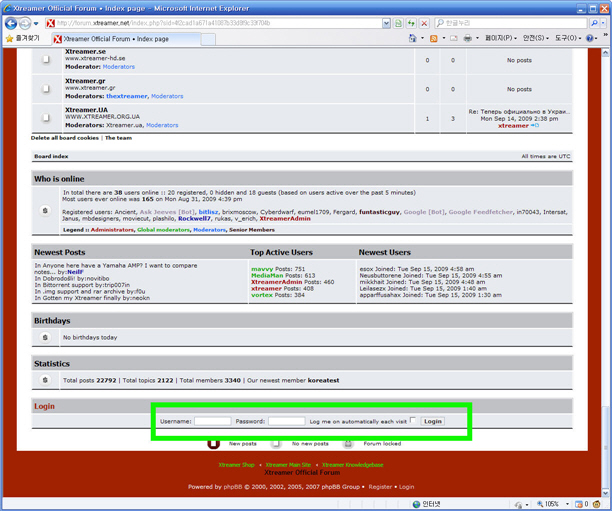This screenshot has width=612, height=511.
Task: Open the Xtreamer.se forum link
Action: [85, 52]
